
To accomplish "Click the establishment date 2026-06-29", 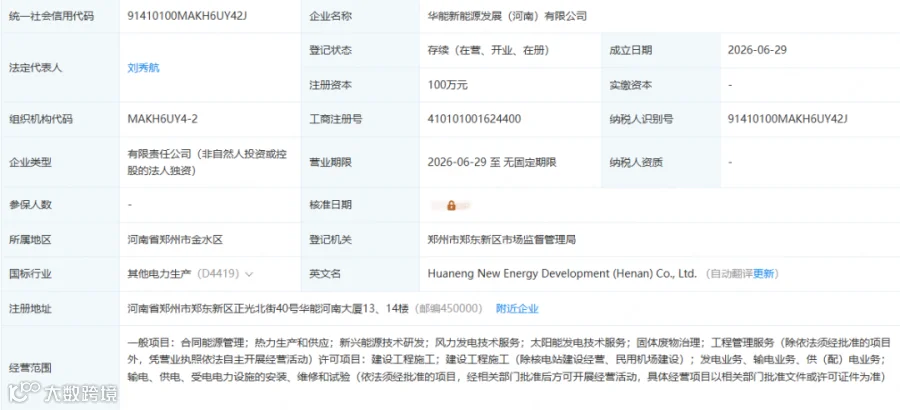I will coord(757,50).
